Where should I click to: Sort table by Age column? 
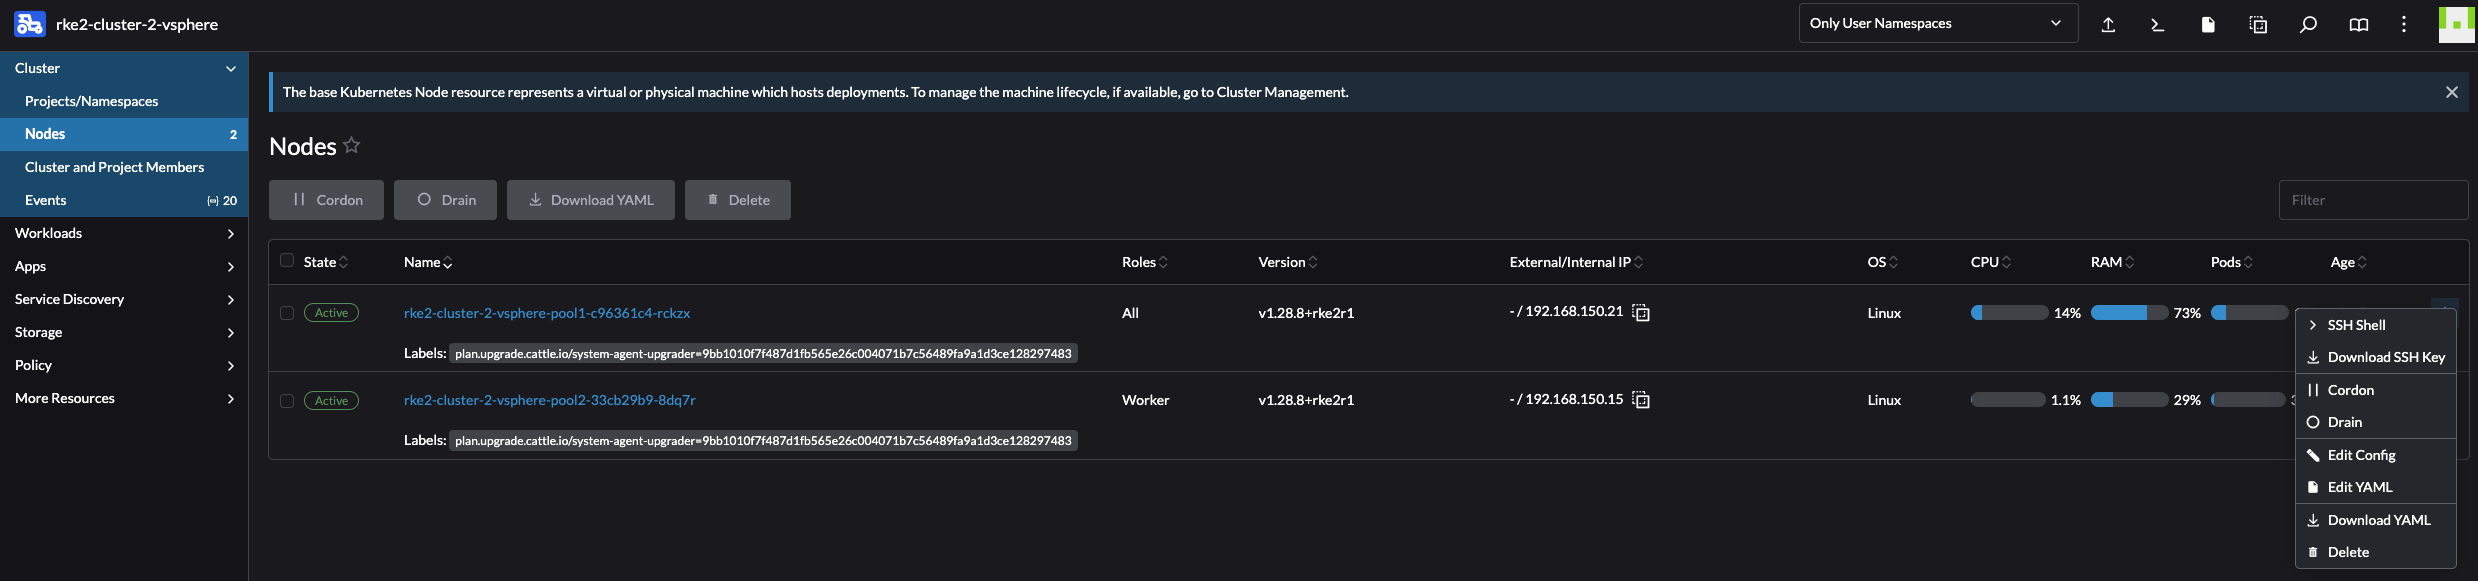pos(2349,262)
